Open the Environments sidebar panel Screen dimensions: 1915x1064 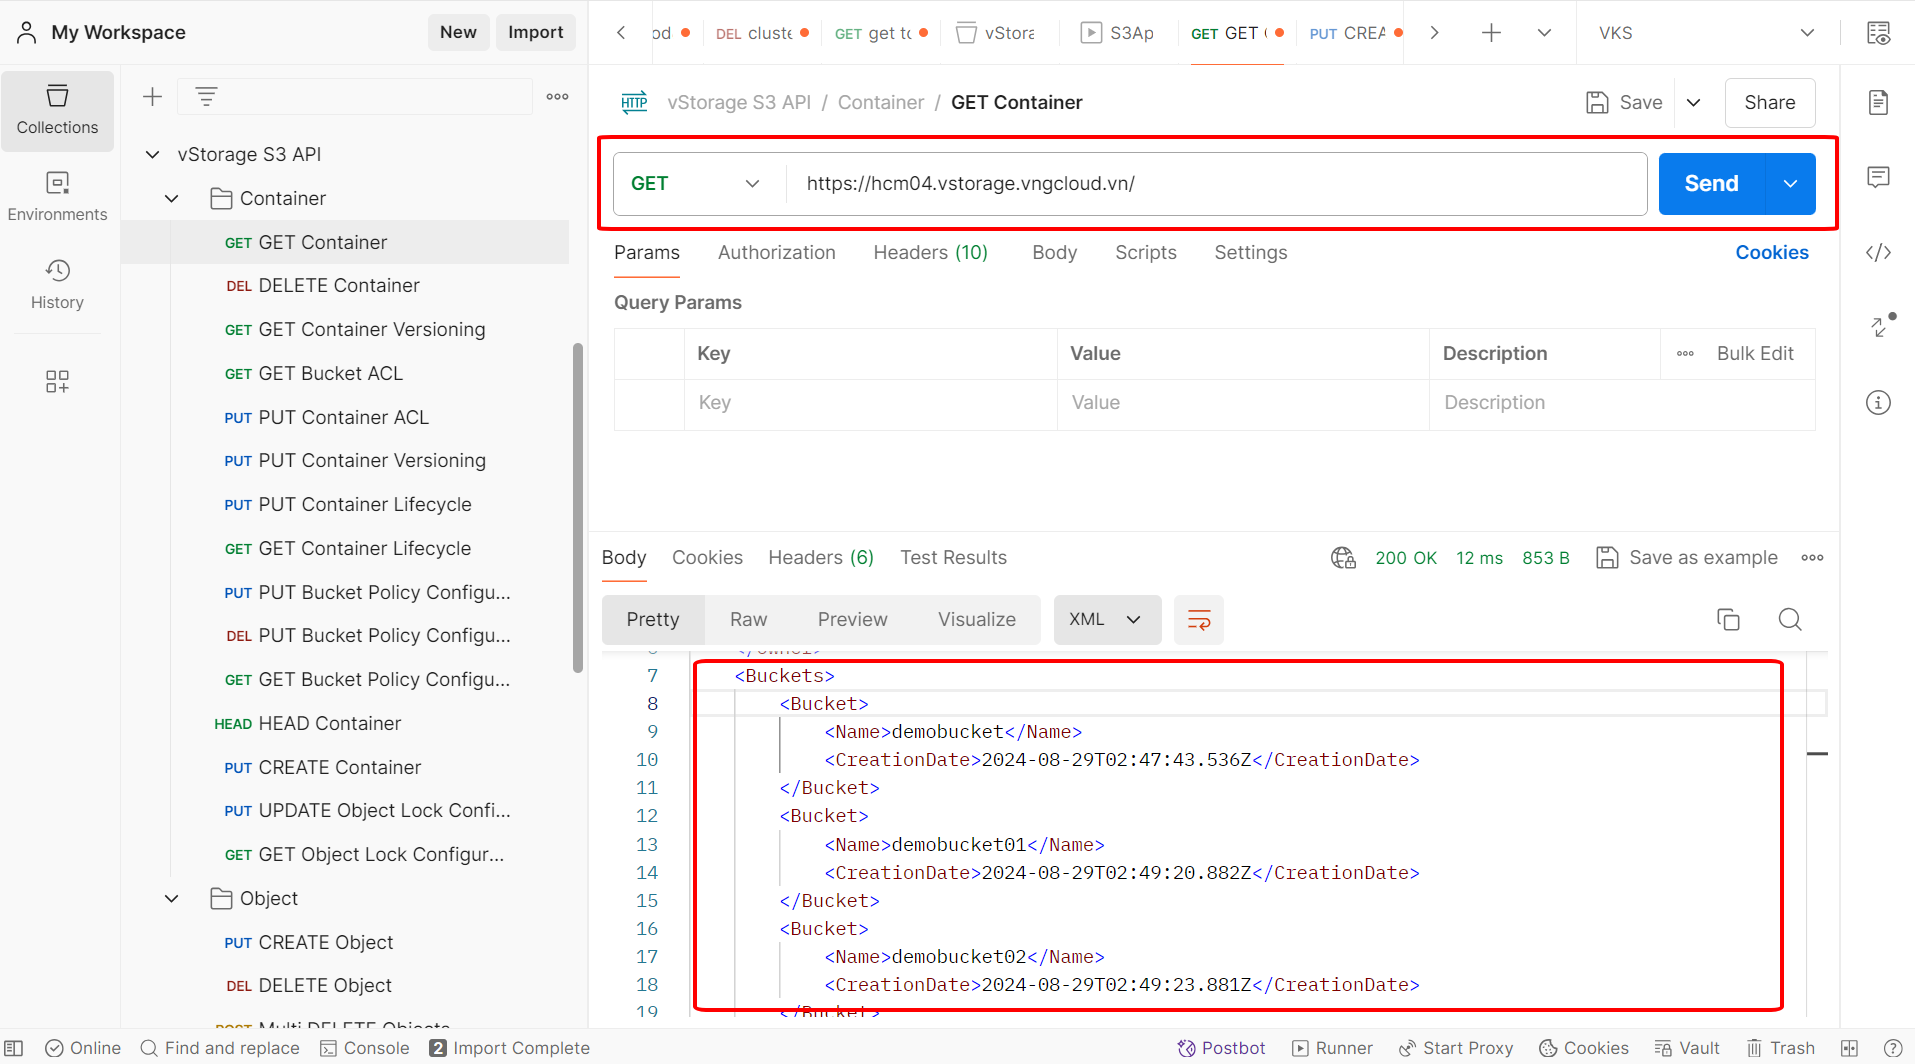57,197
